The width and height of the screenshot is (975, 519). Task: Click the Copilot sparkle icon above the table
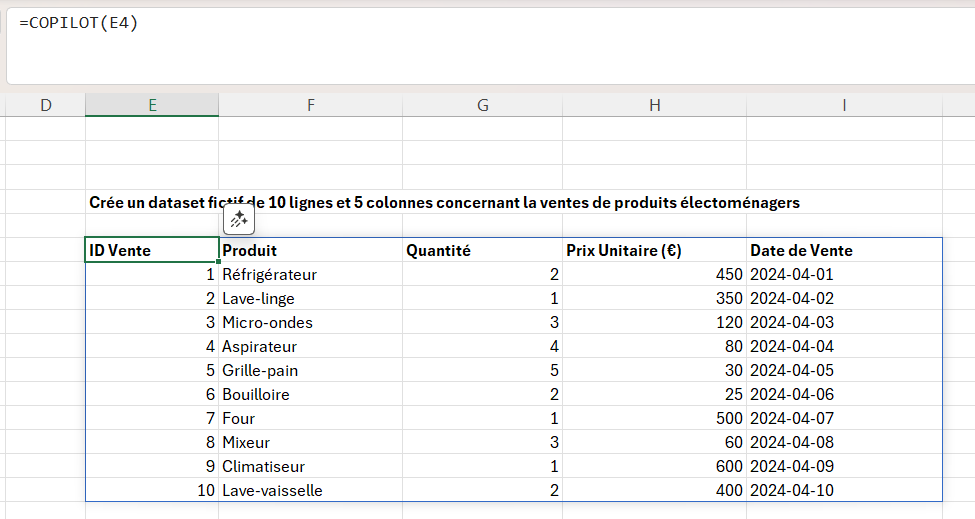point(238,220)
